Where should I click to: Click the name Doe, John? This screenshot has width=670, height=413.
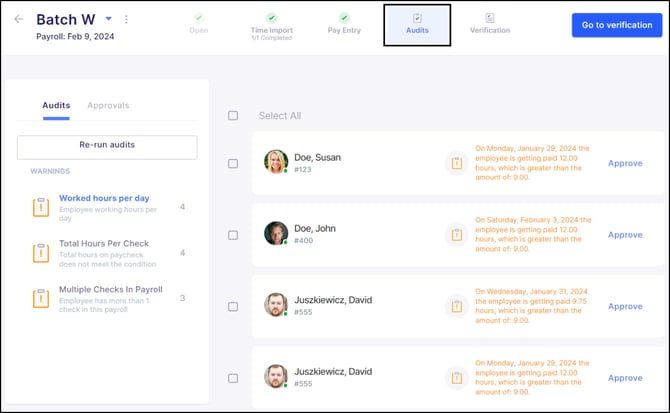[x=315, y=229]
